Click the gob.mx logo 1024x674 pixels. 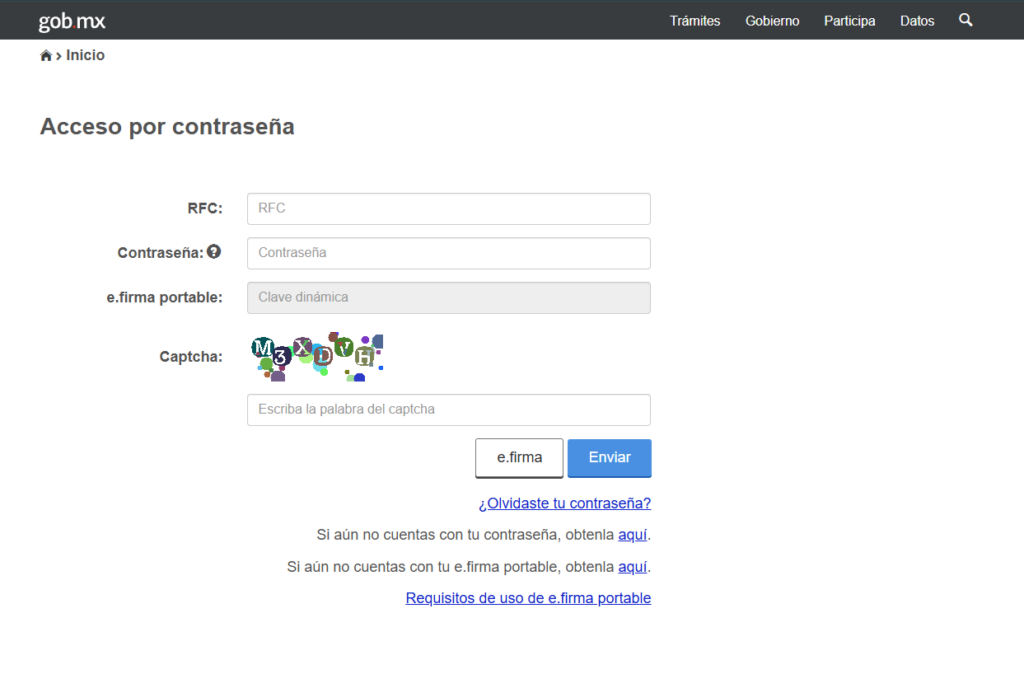(71, 21)
